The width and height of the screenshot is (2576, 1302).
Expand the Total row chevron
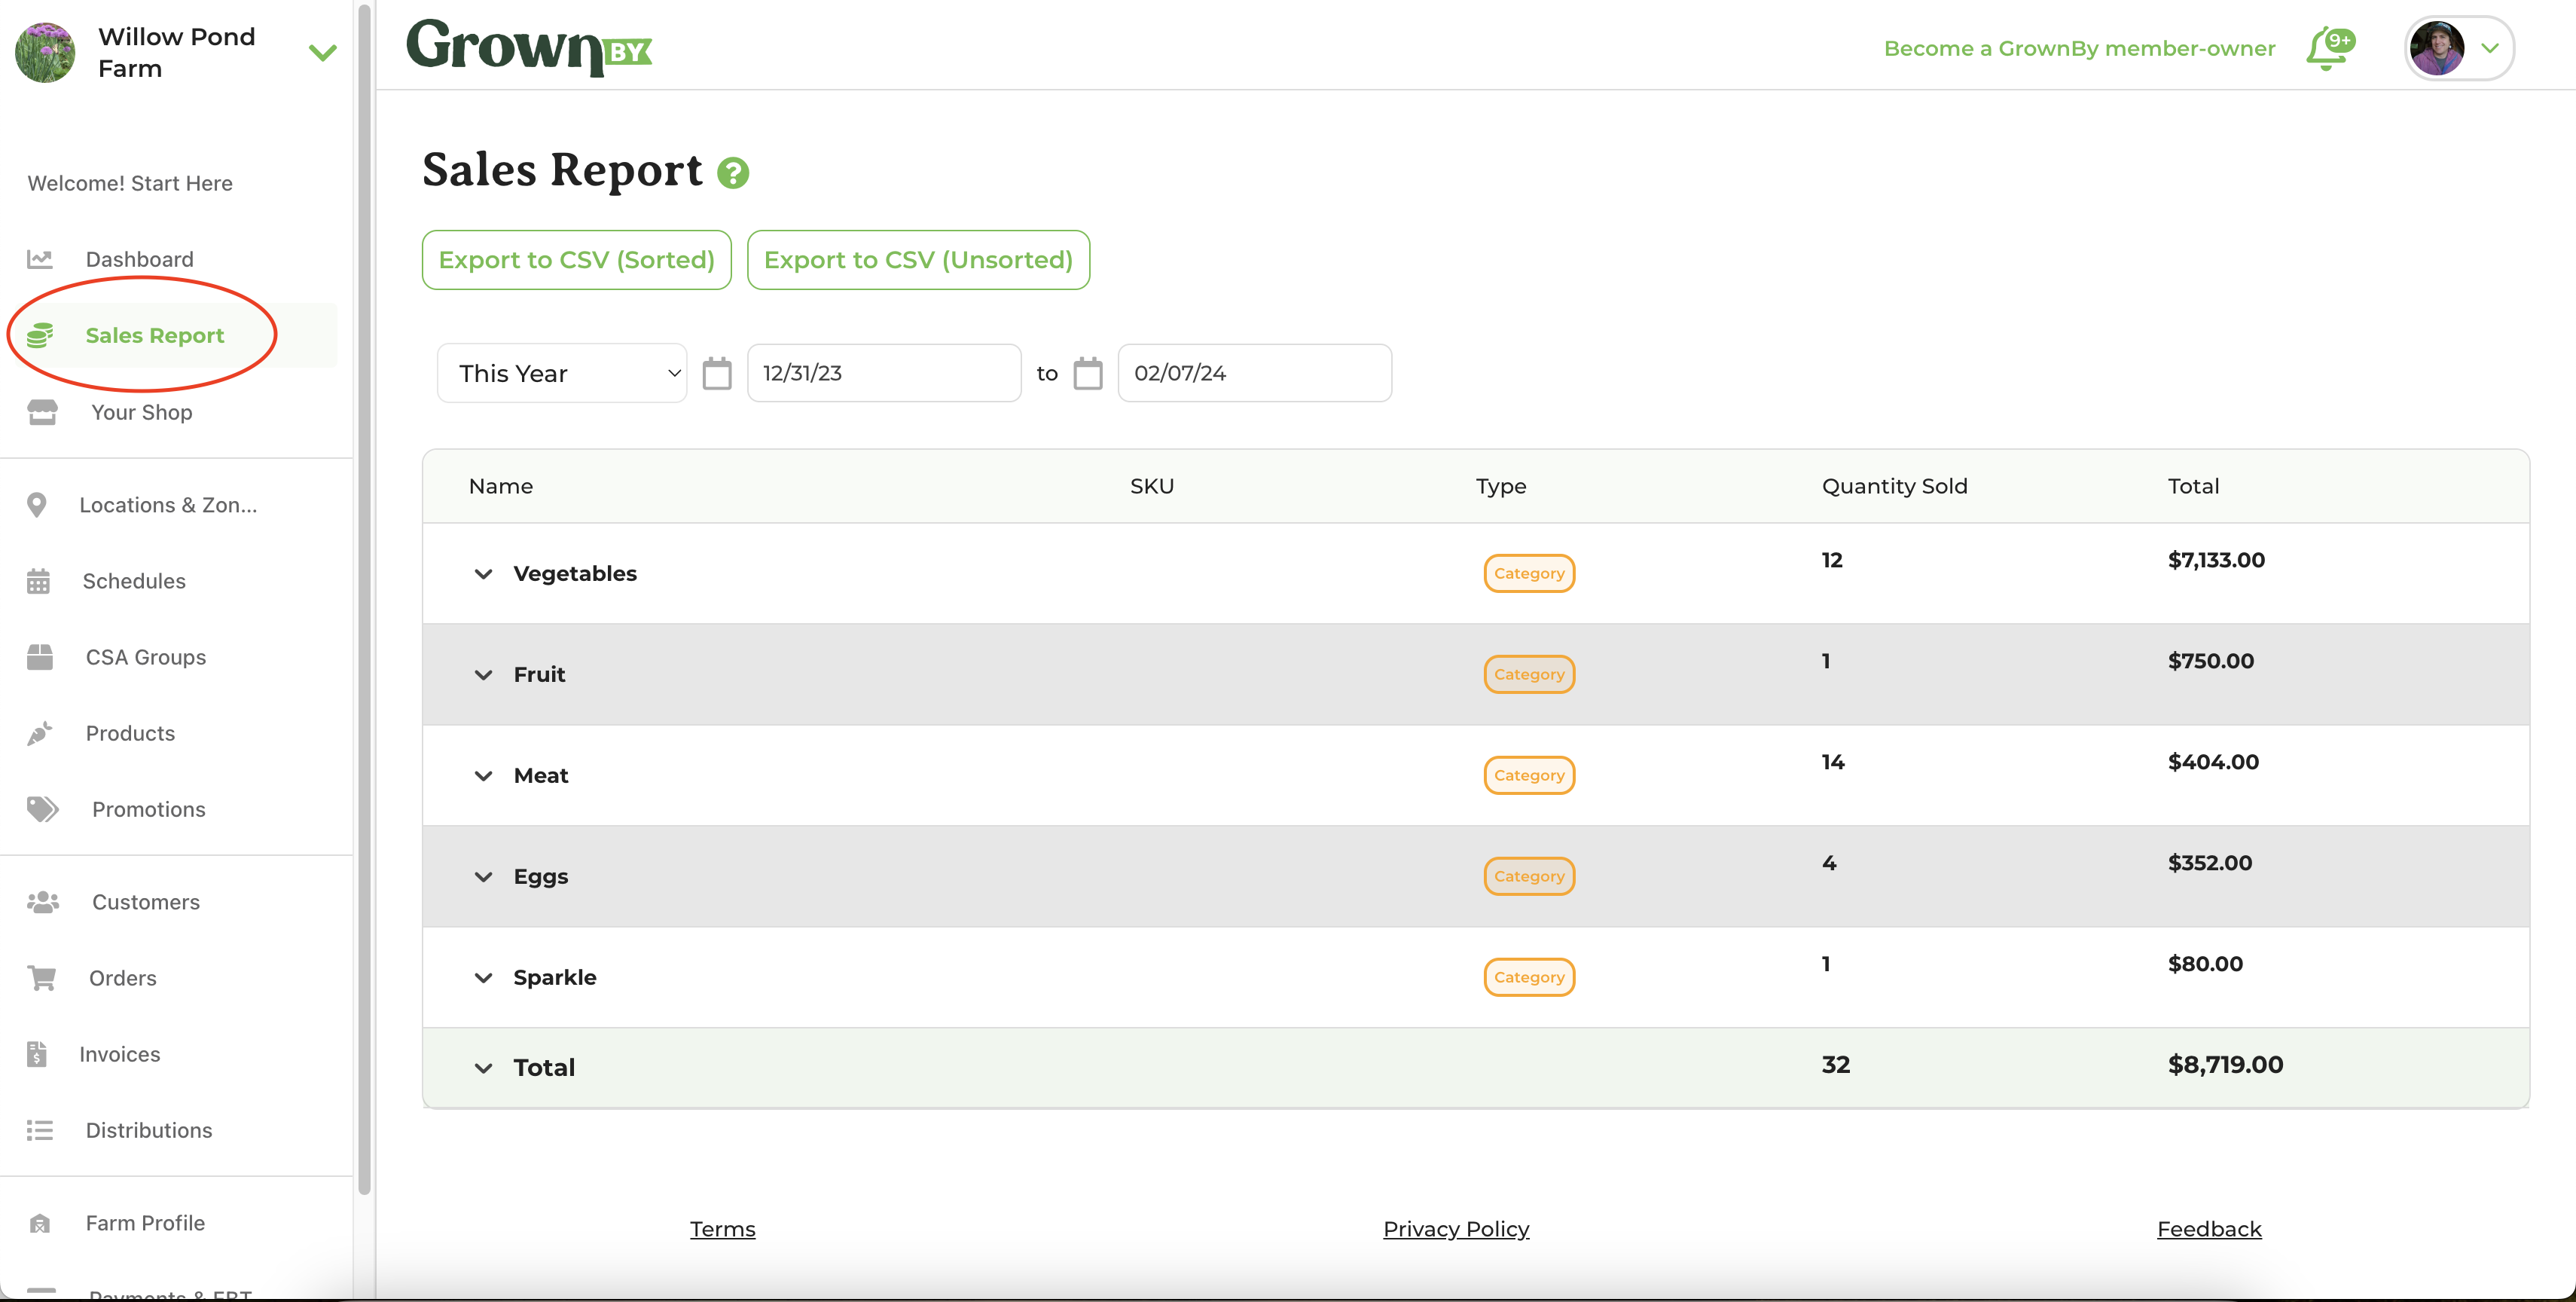pos(483,1067)
